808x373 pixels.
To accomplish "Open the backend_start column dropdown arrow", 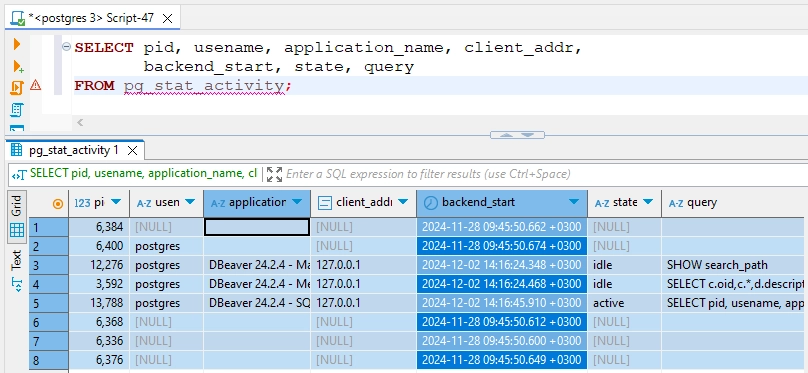I will click(574, 202).
